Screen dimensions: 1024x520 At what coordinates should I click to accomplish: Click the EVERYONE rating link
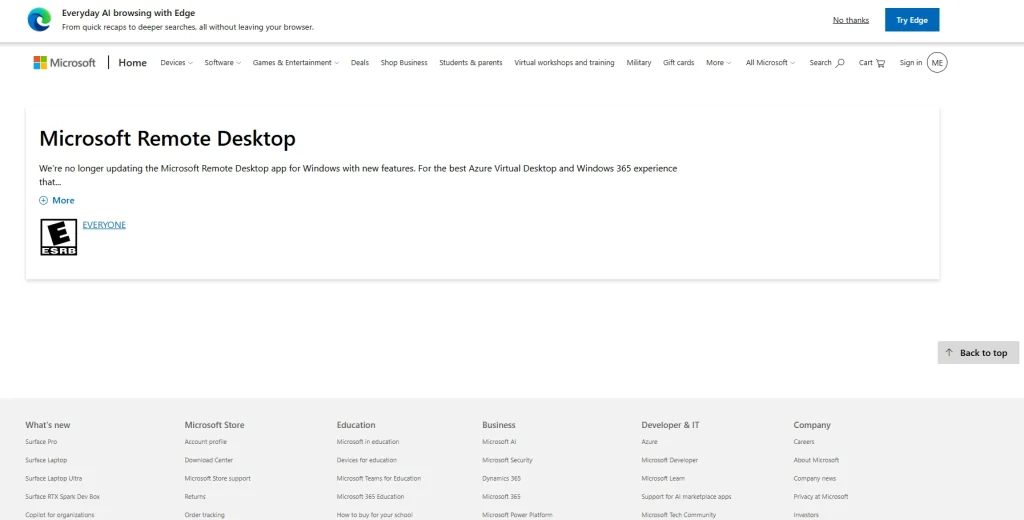[104, 225]
